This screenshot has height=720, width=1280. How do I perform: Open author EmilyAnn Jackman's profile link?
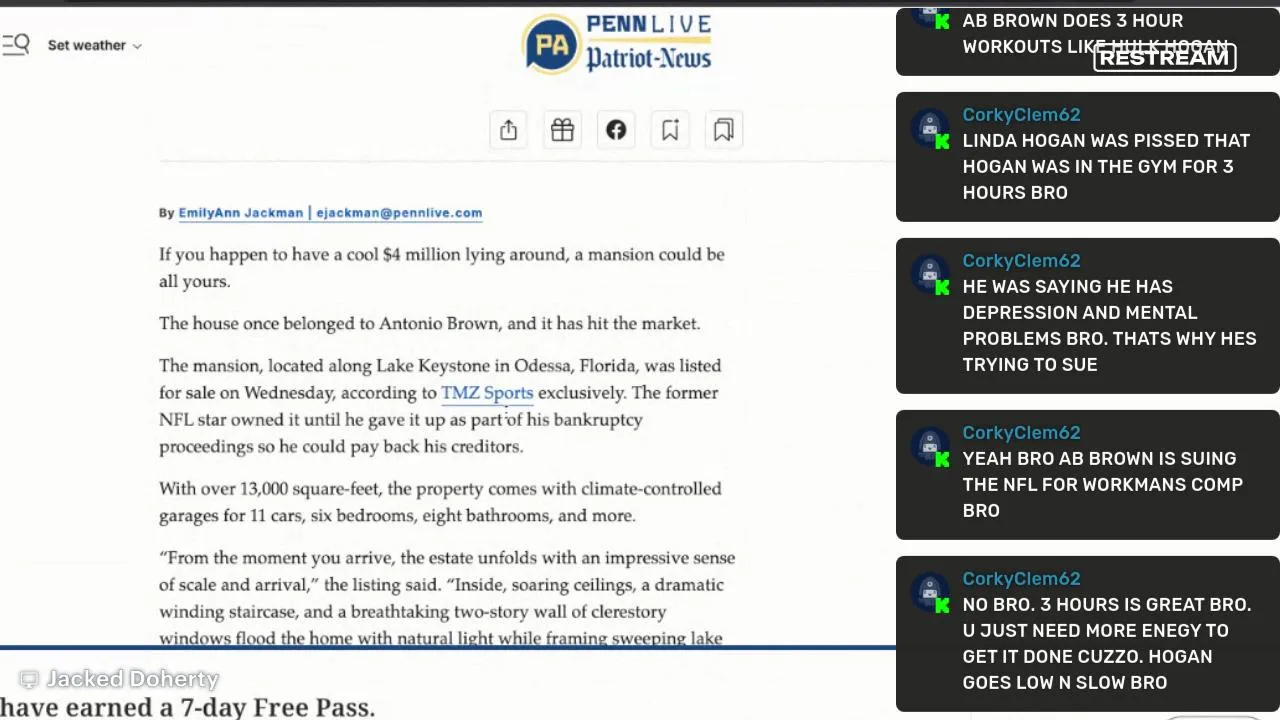pos(240,212)
